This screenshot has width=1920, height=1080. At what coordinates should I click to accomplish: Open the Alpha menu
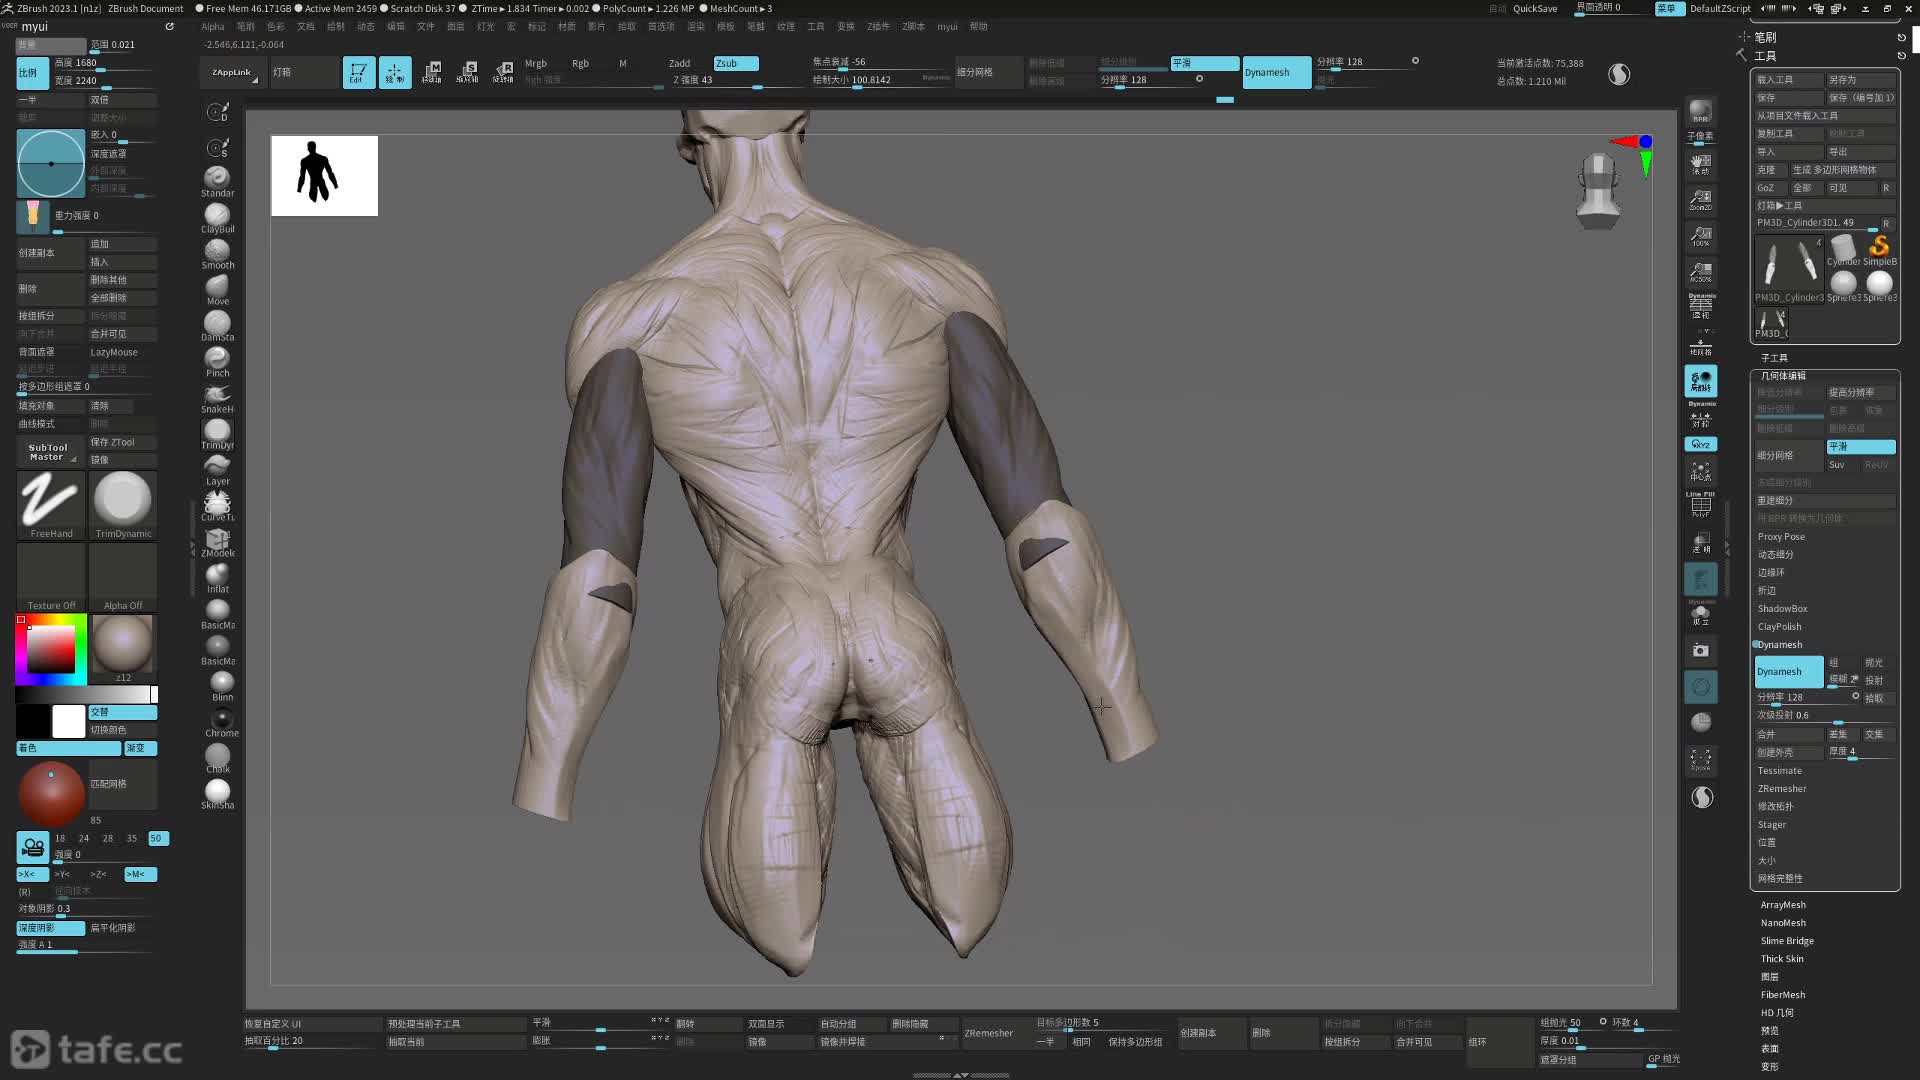point(213,26)
